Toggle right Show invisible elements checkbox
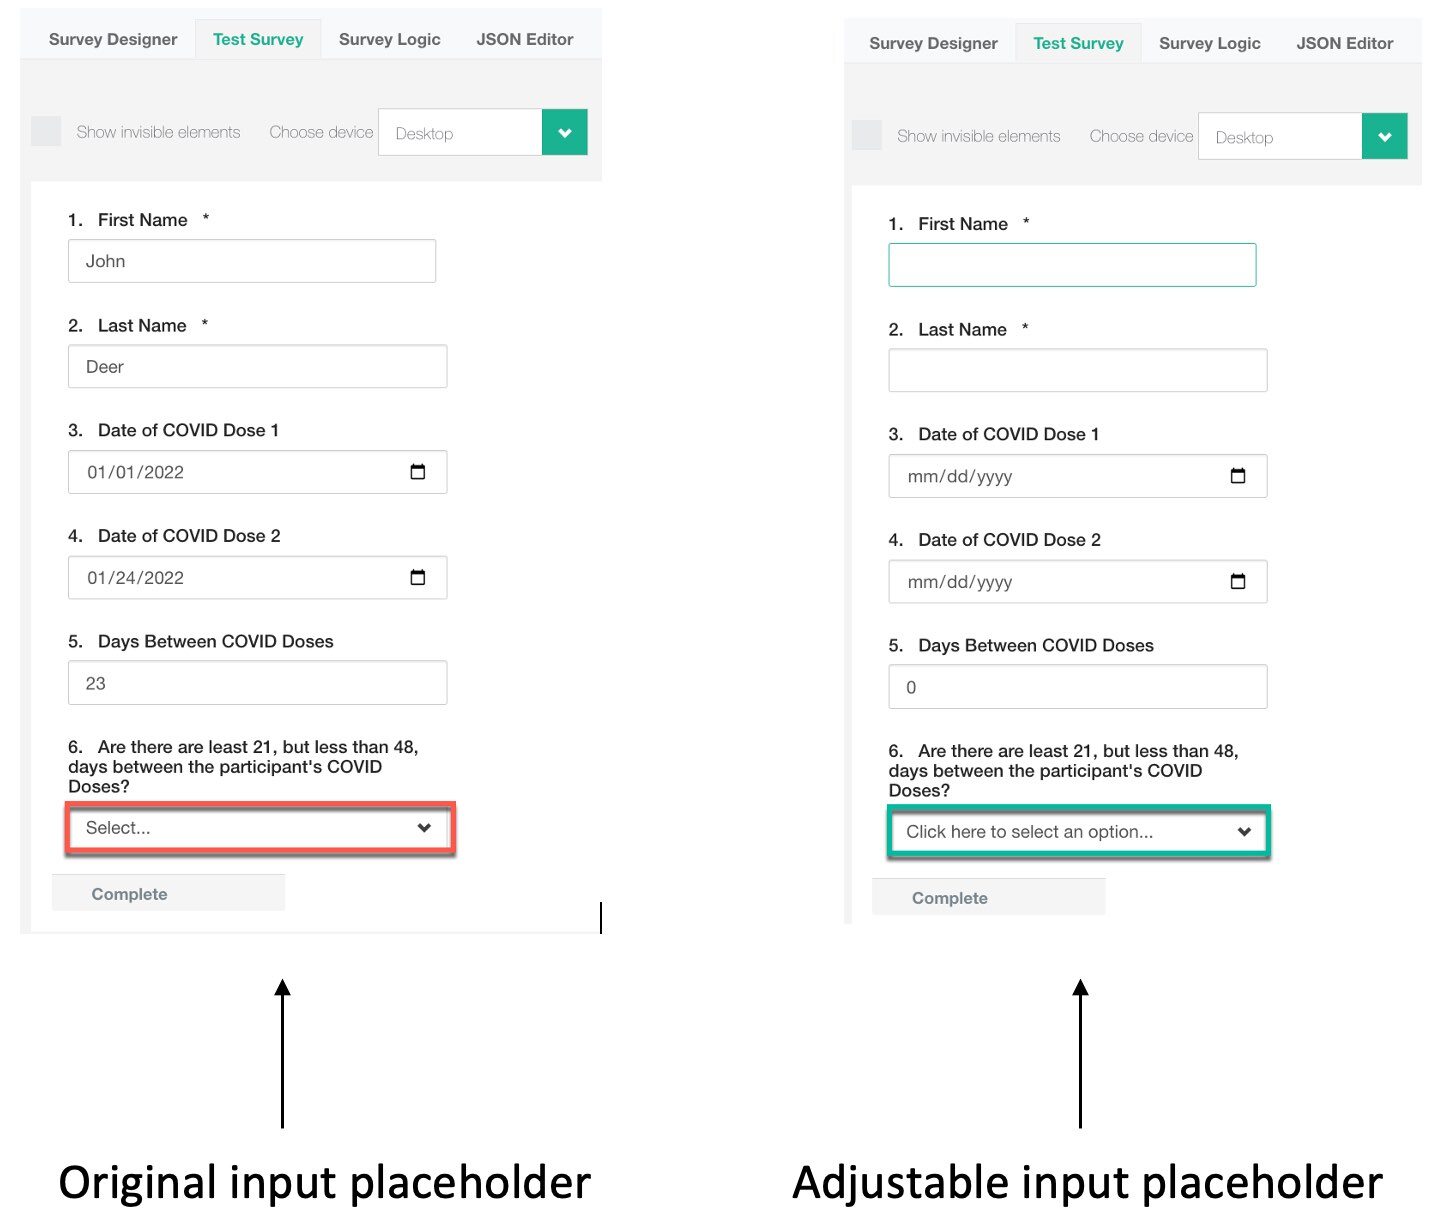The image size is (1430, 1222). pyautogui.click(x=867, y=136)
